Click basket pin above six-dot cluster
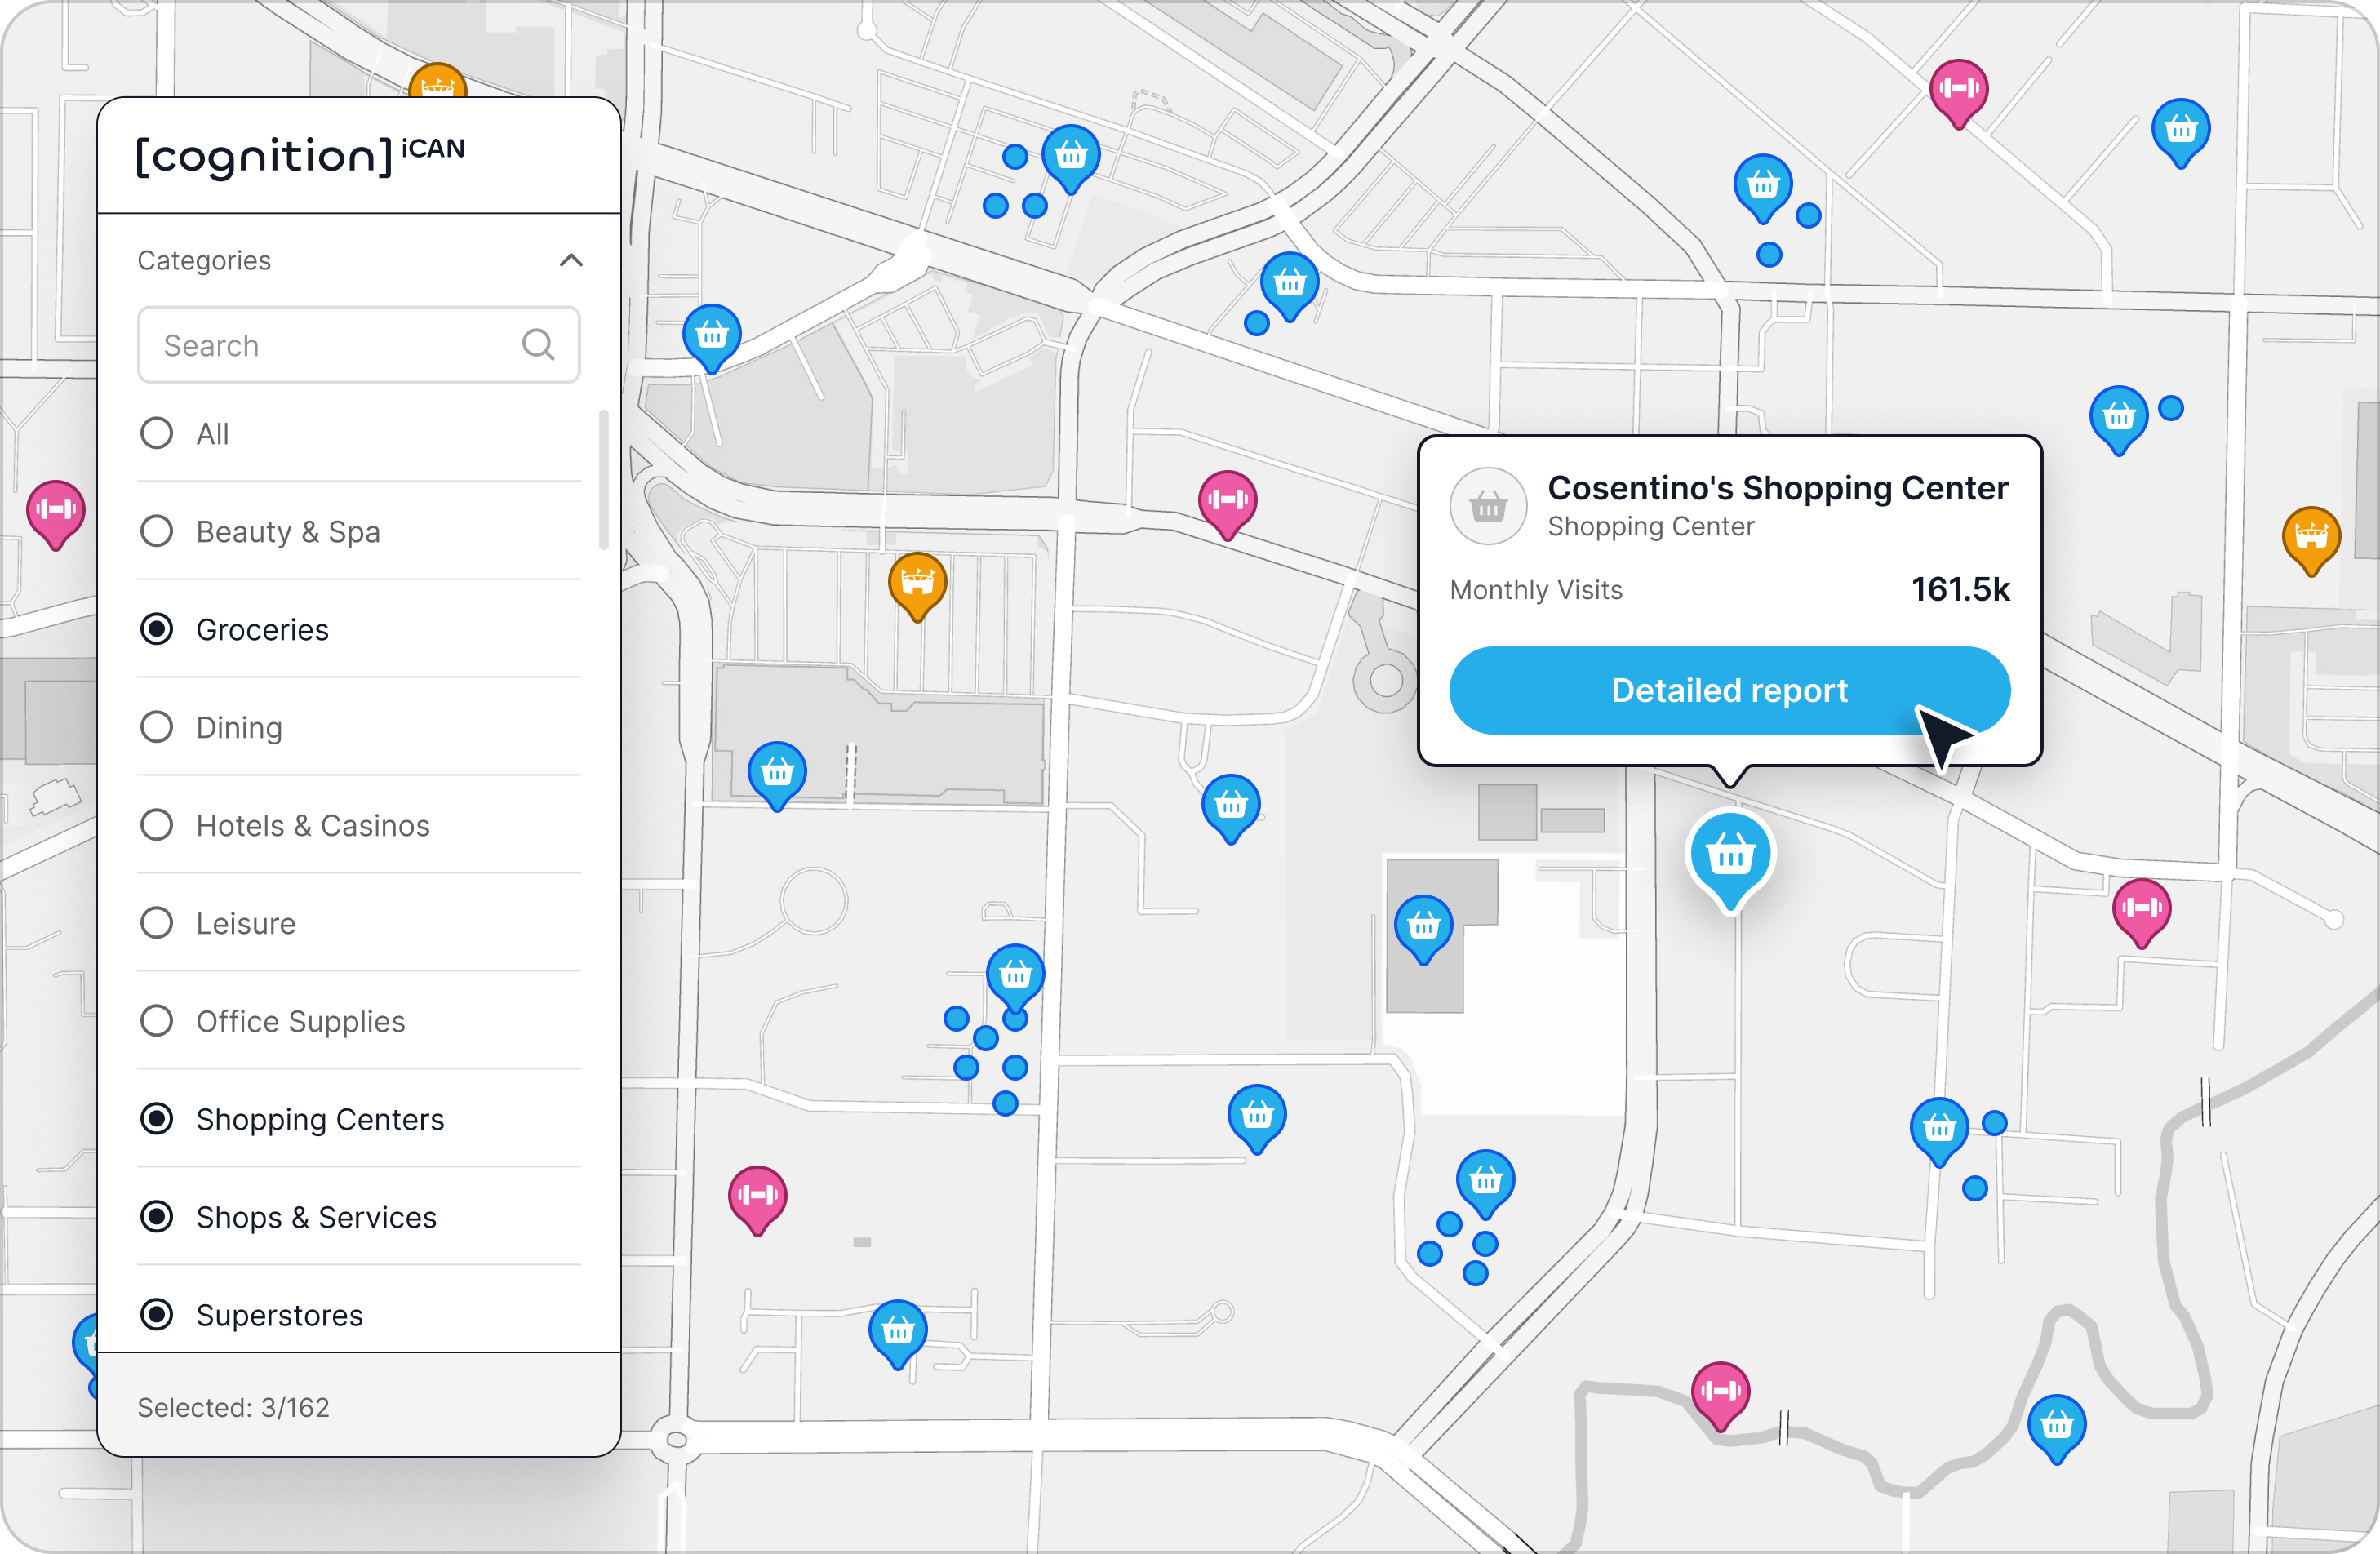2380x1554 pixels. 1015,977
